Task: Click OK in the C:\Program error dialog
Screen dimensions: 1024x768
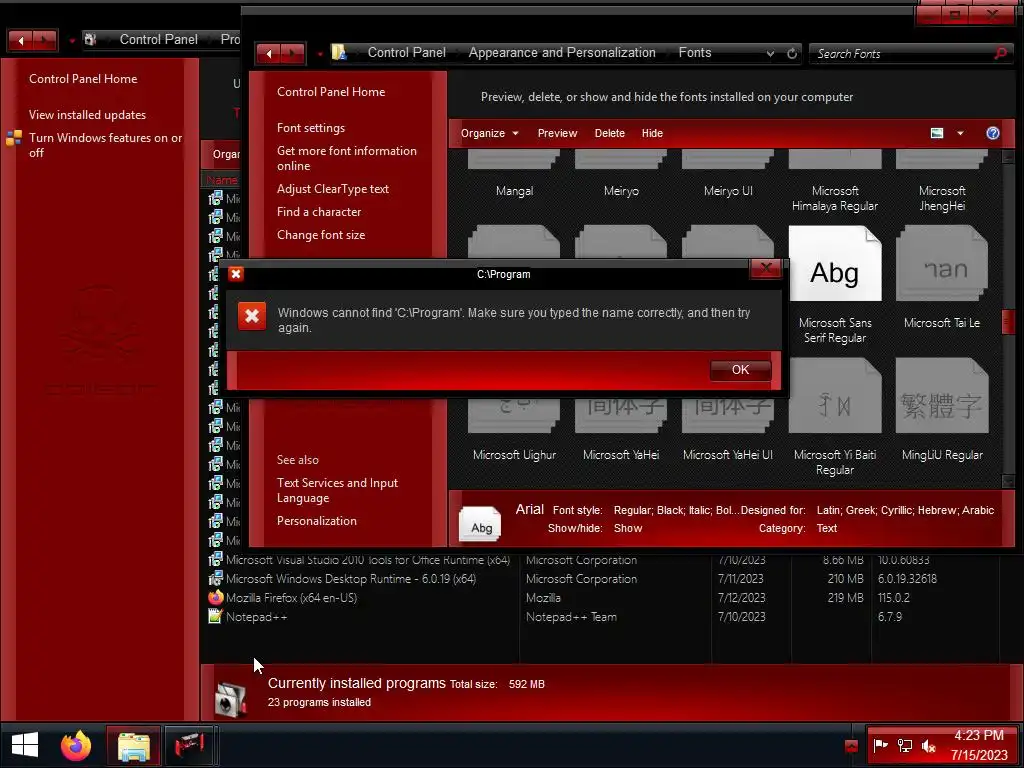Action: [x=740, y=370]
